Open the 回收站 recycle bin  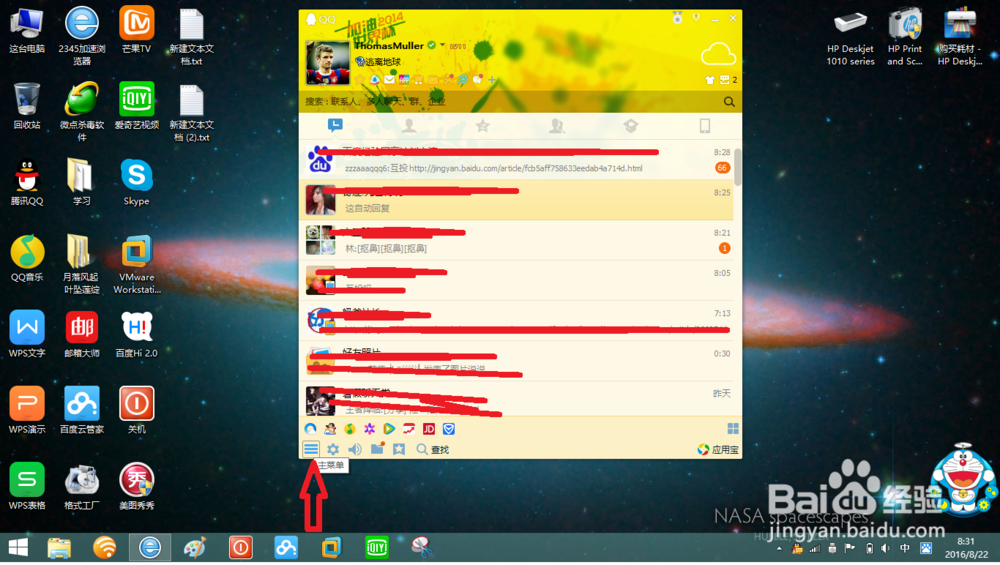[27, 106]
